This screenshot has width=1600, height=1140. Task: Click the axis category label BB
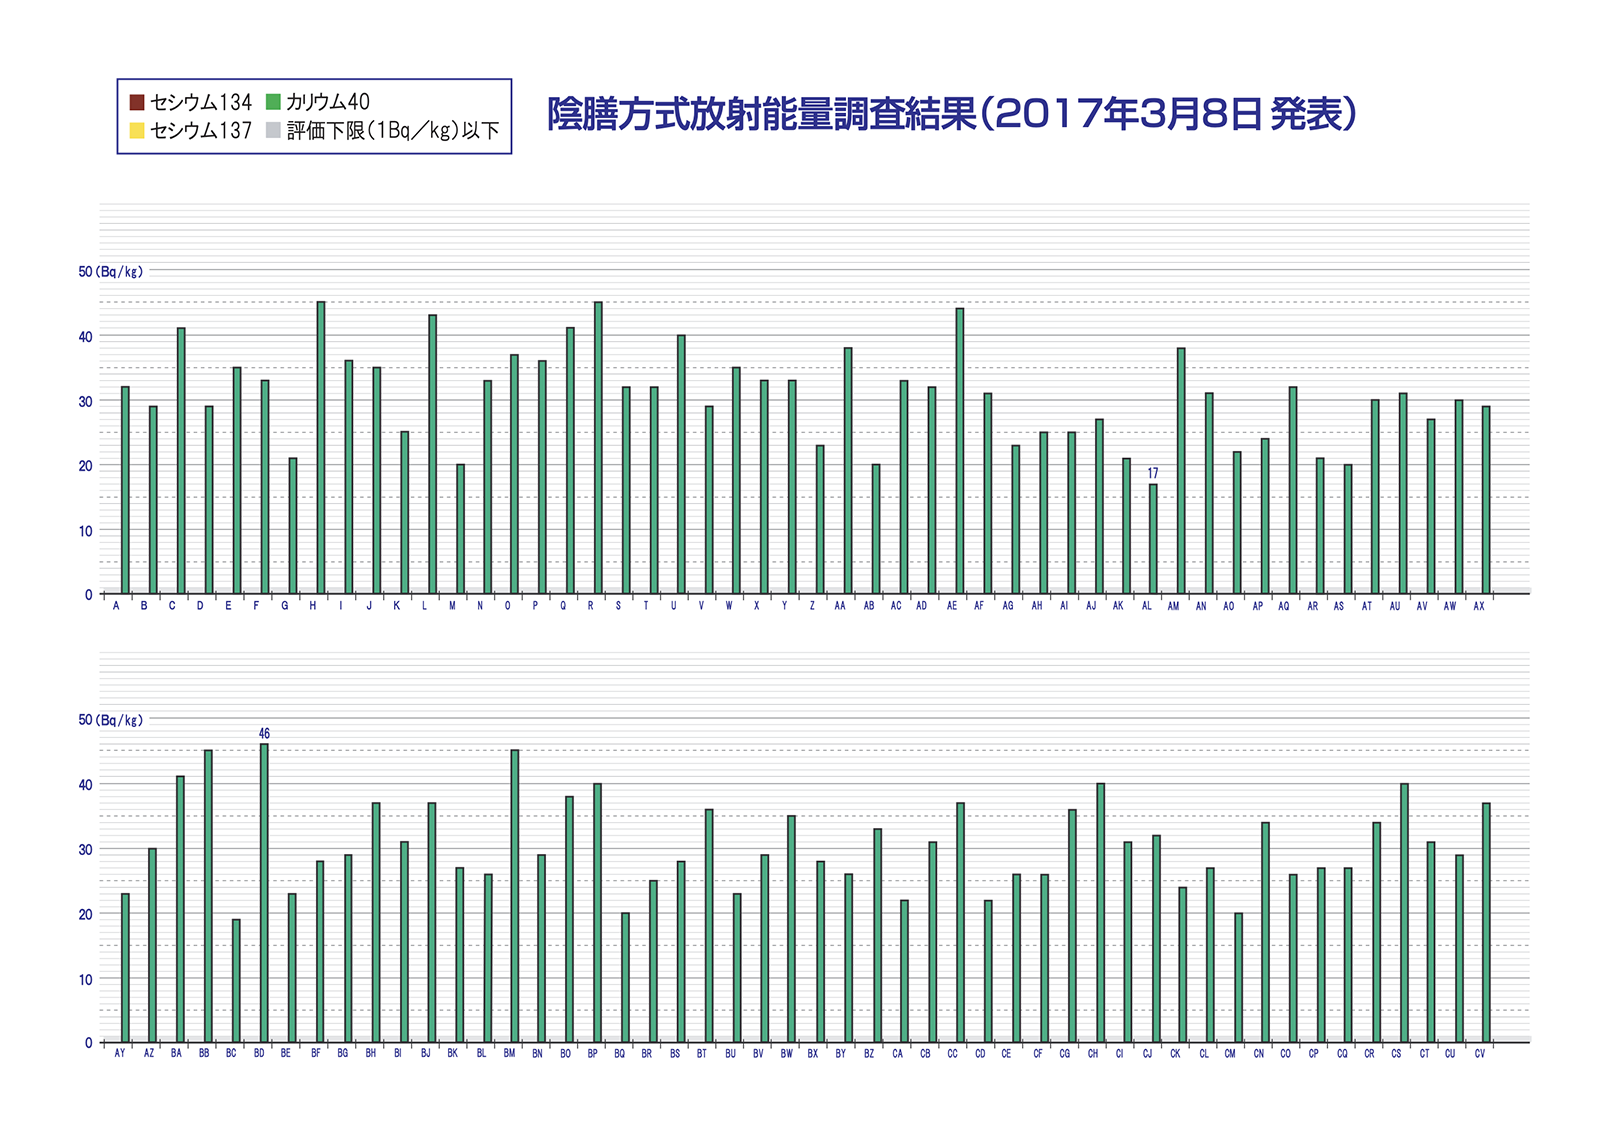[204, 1054]
